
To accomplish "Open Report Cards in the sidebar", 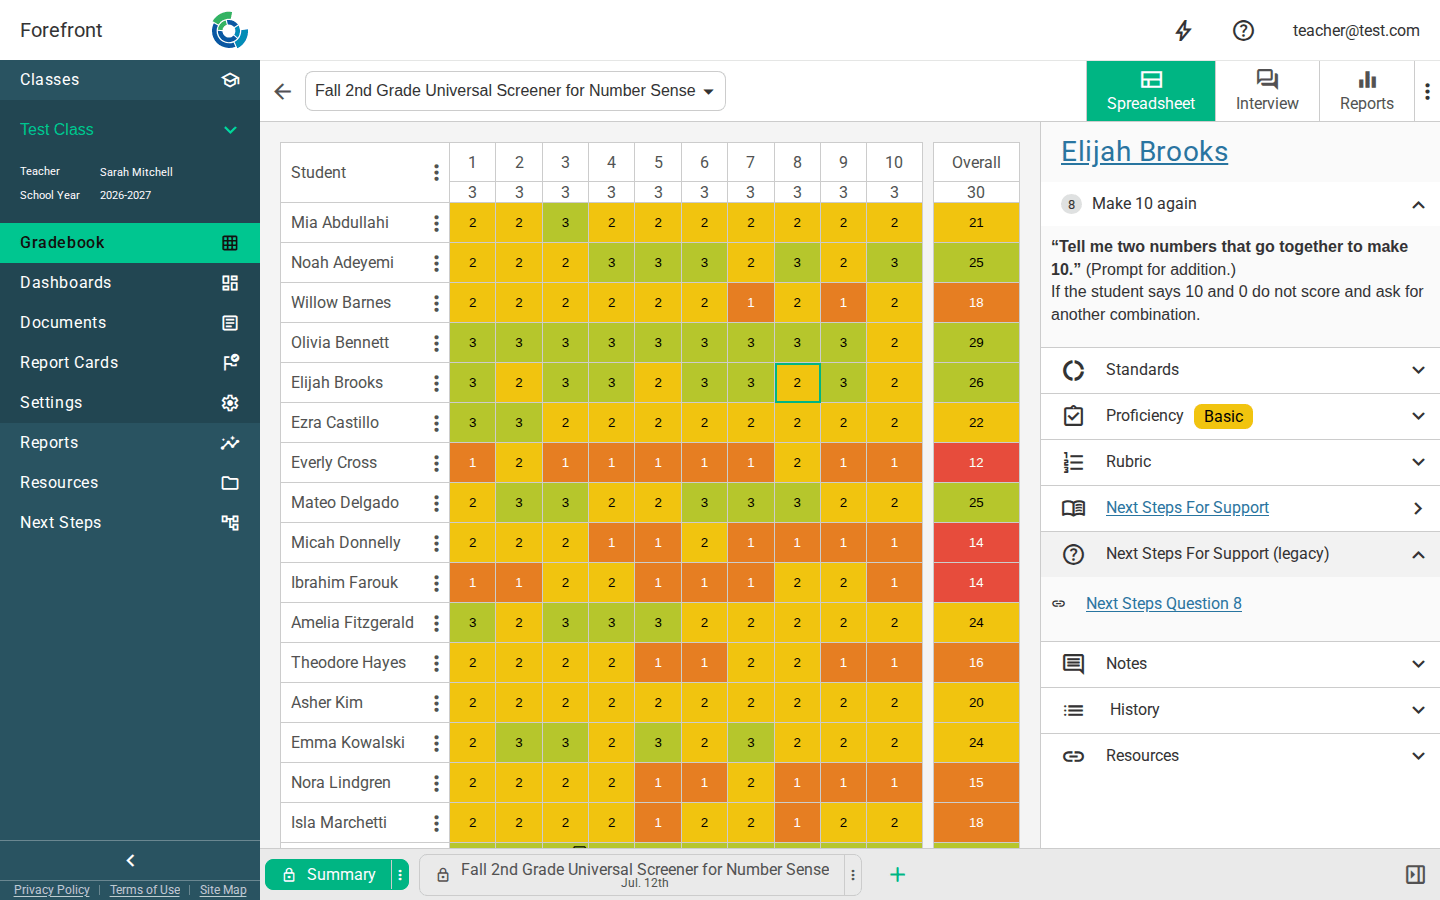I will [130, 363].
